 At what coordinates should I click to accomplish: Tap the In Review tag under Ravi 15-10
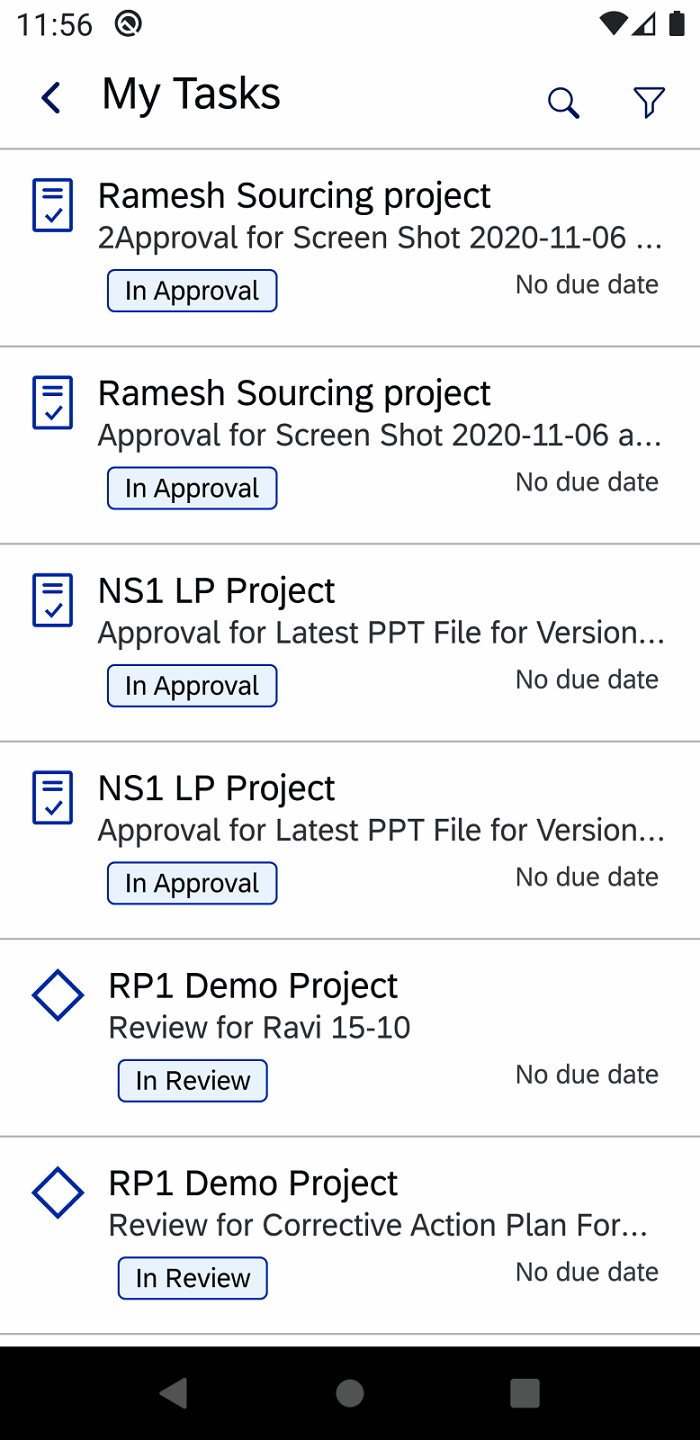[x=193, y=1081]
